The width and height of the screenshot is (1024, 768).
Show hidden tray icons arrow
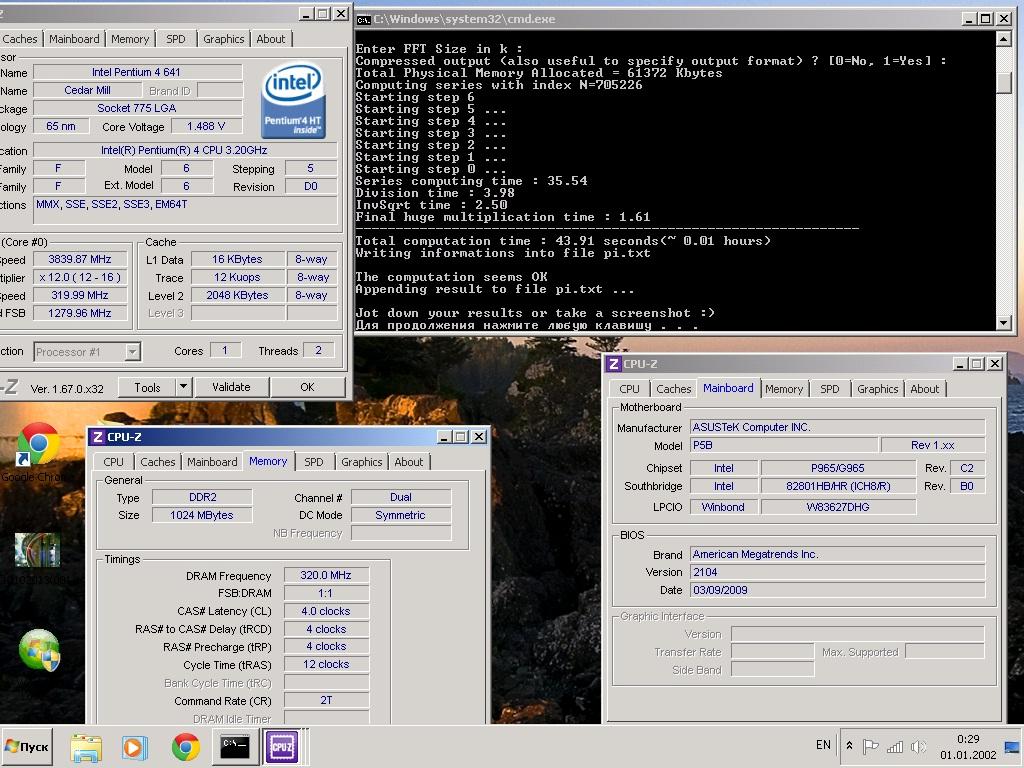pyautogui.click(x=849, y=745)
